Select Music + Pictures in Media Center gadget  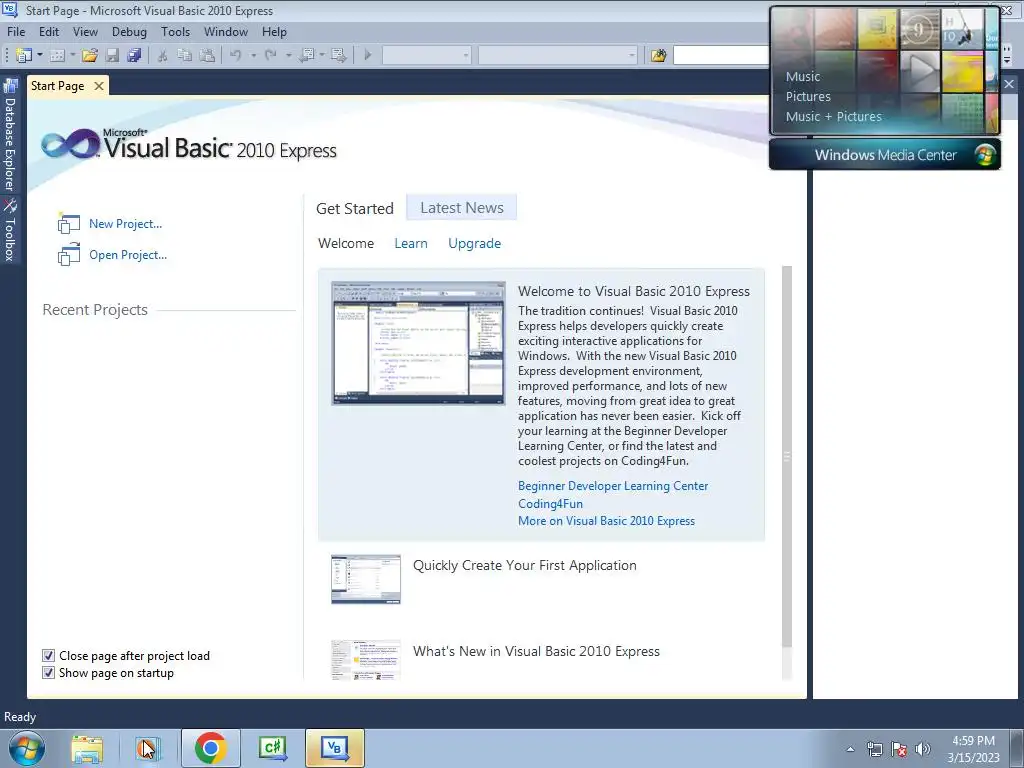pyautogui.click(x=833, y=116)
